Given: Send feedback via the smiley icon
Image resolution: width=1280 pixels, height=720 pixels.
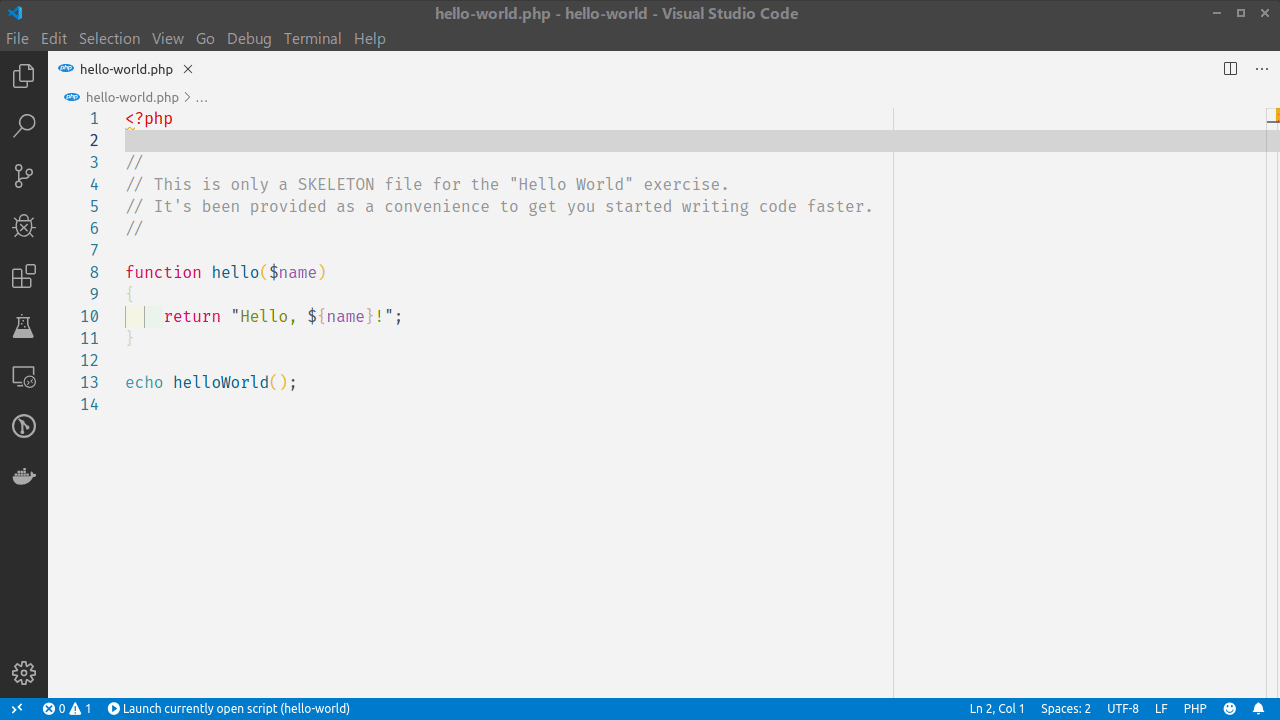Looking at the screenshot, I should [x=1228, y=708].
